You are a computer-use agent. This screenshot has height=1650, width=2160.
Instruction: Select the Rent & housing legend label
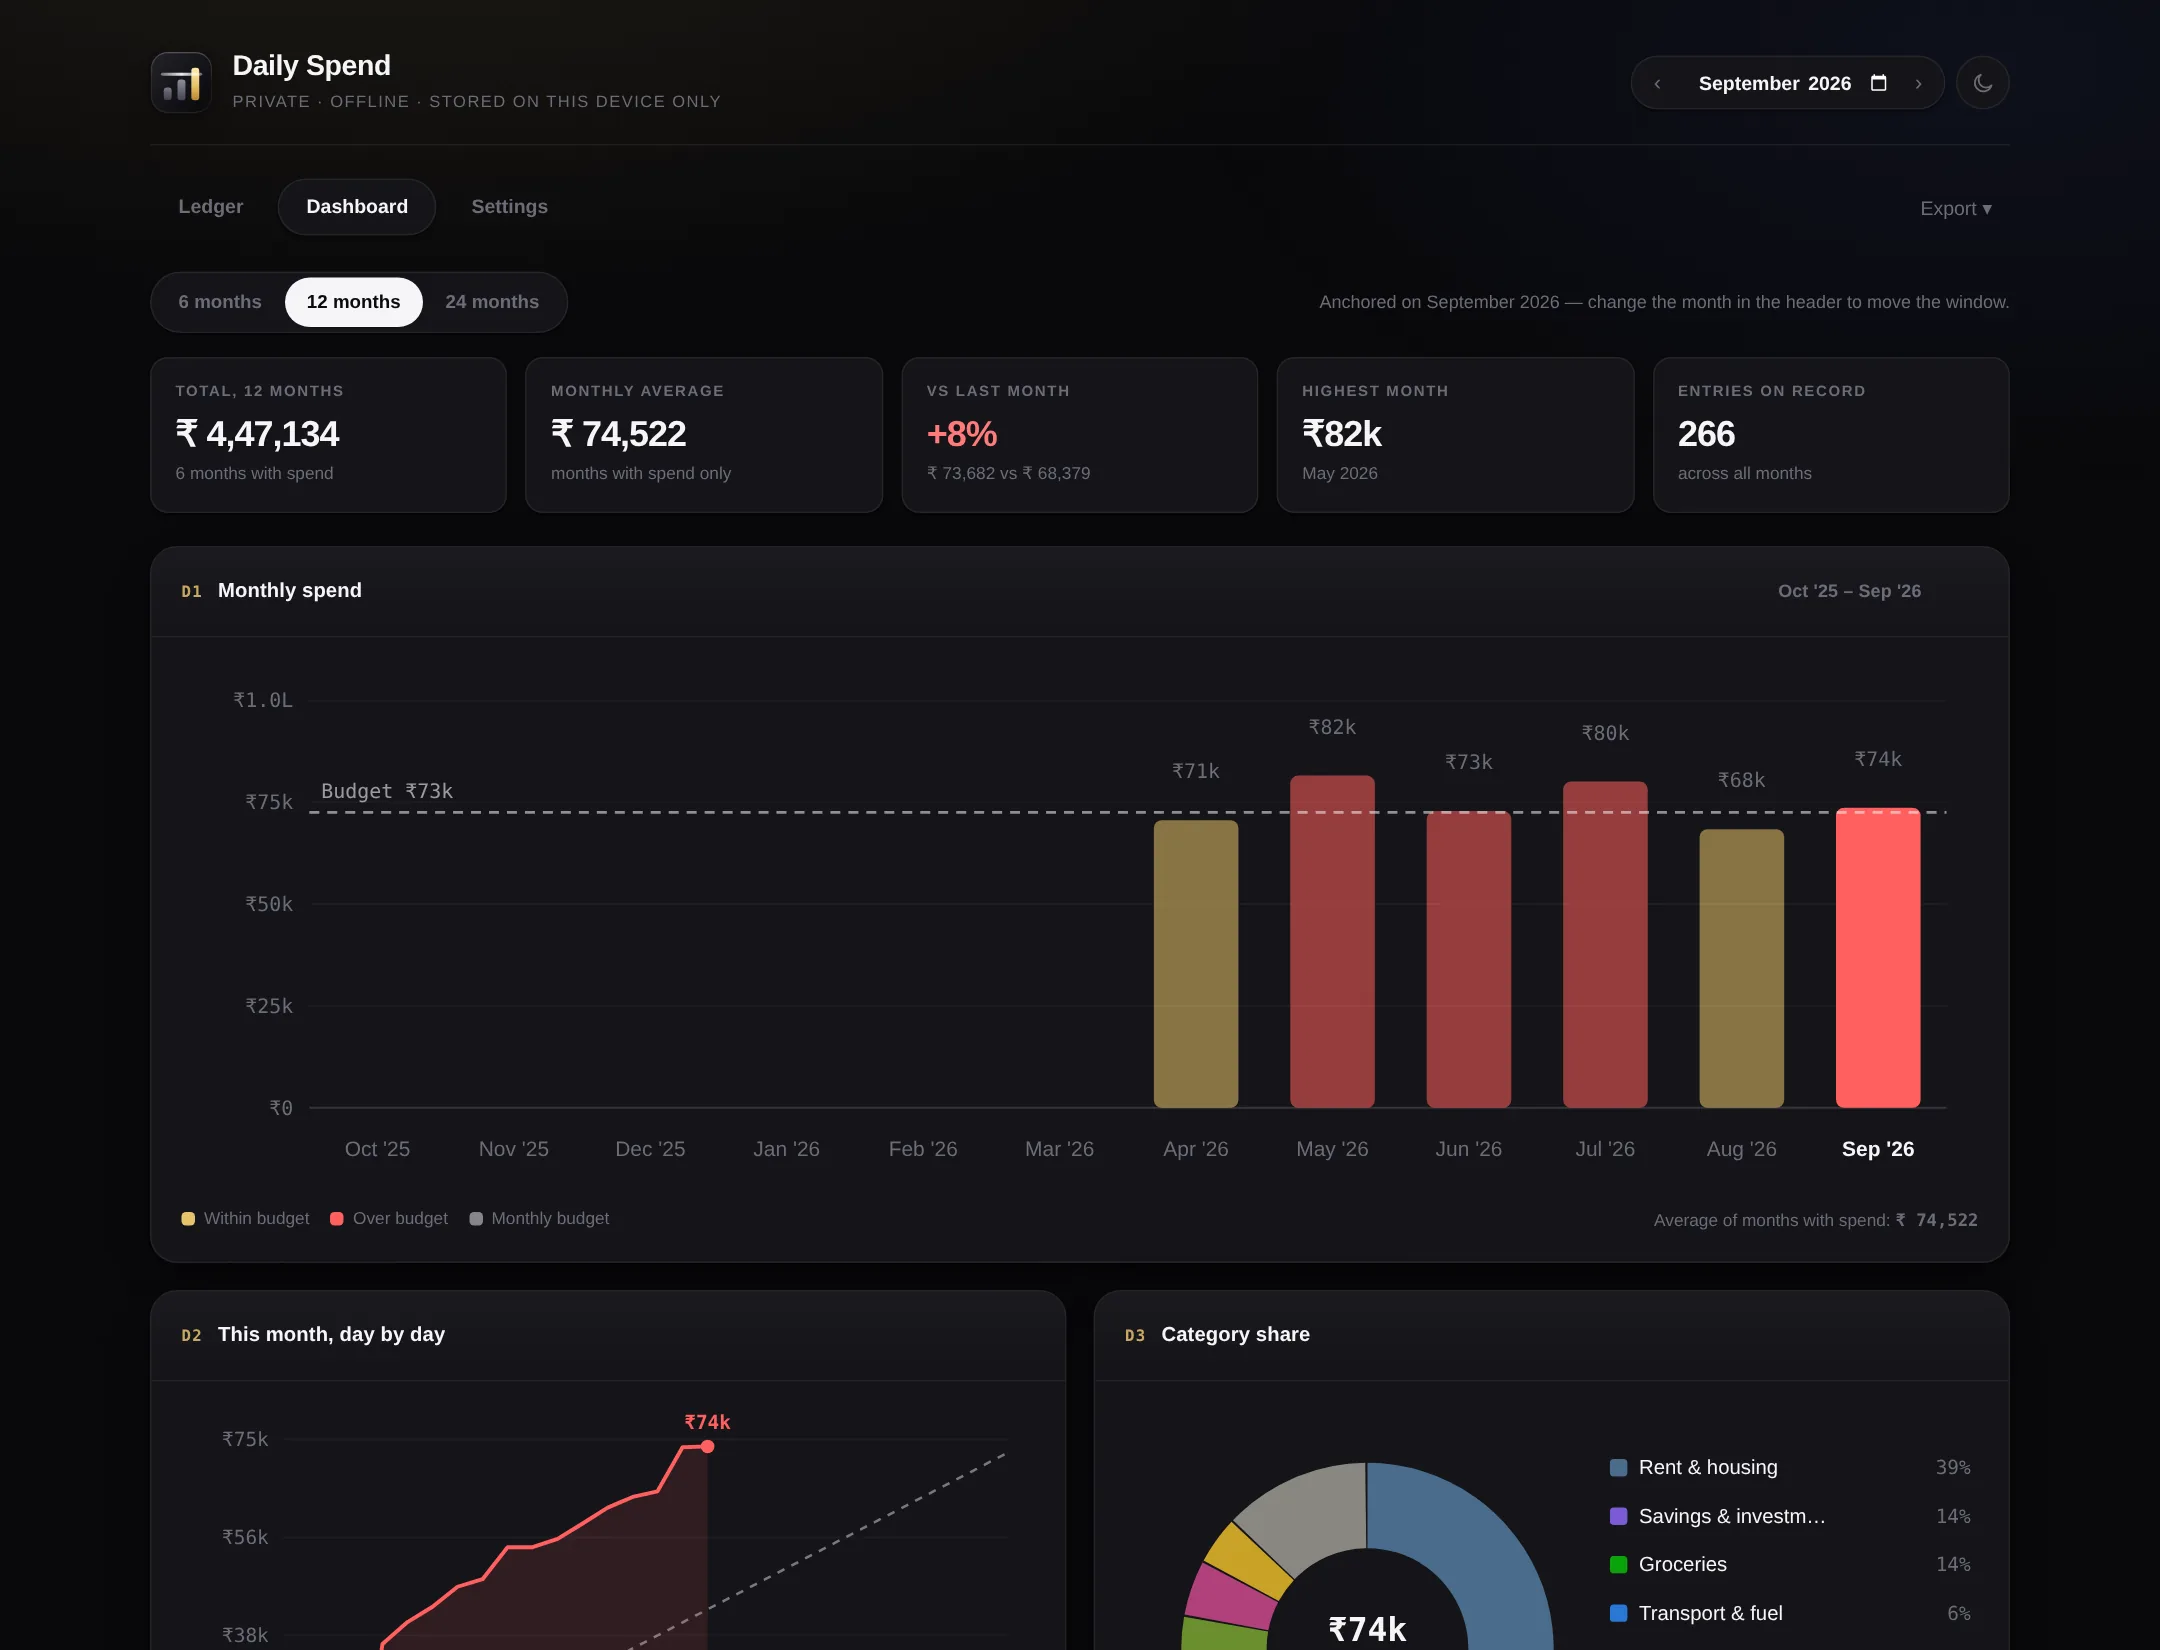tap(1708, 1468)
